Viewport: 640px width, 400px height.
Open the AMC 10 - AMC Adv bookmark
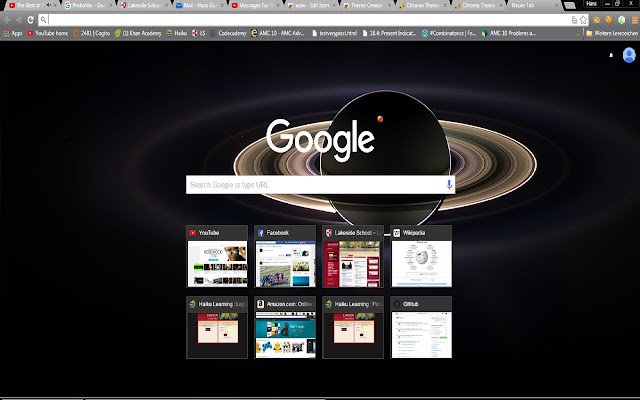[278, 33]
